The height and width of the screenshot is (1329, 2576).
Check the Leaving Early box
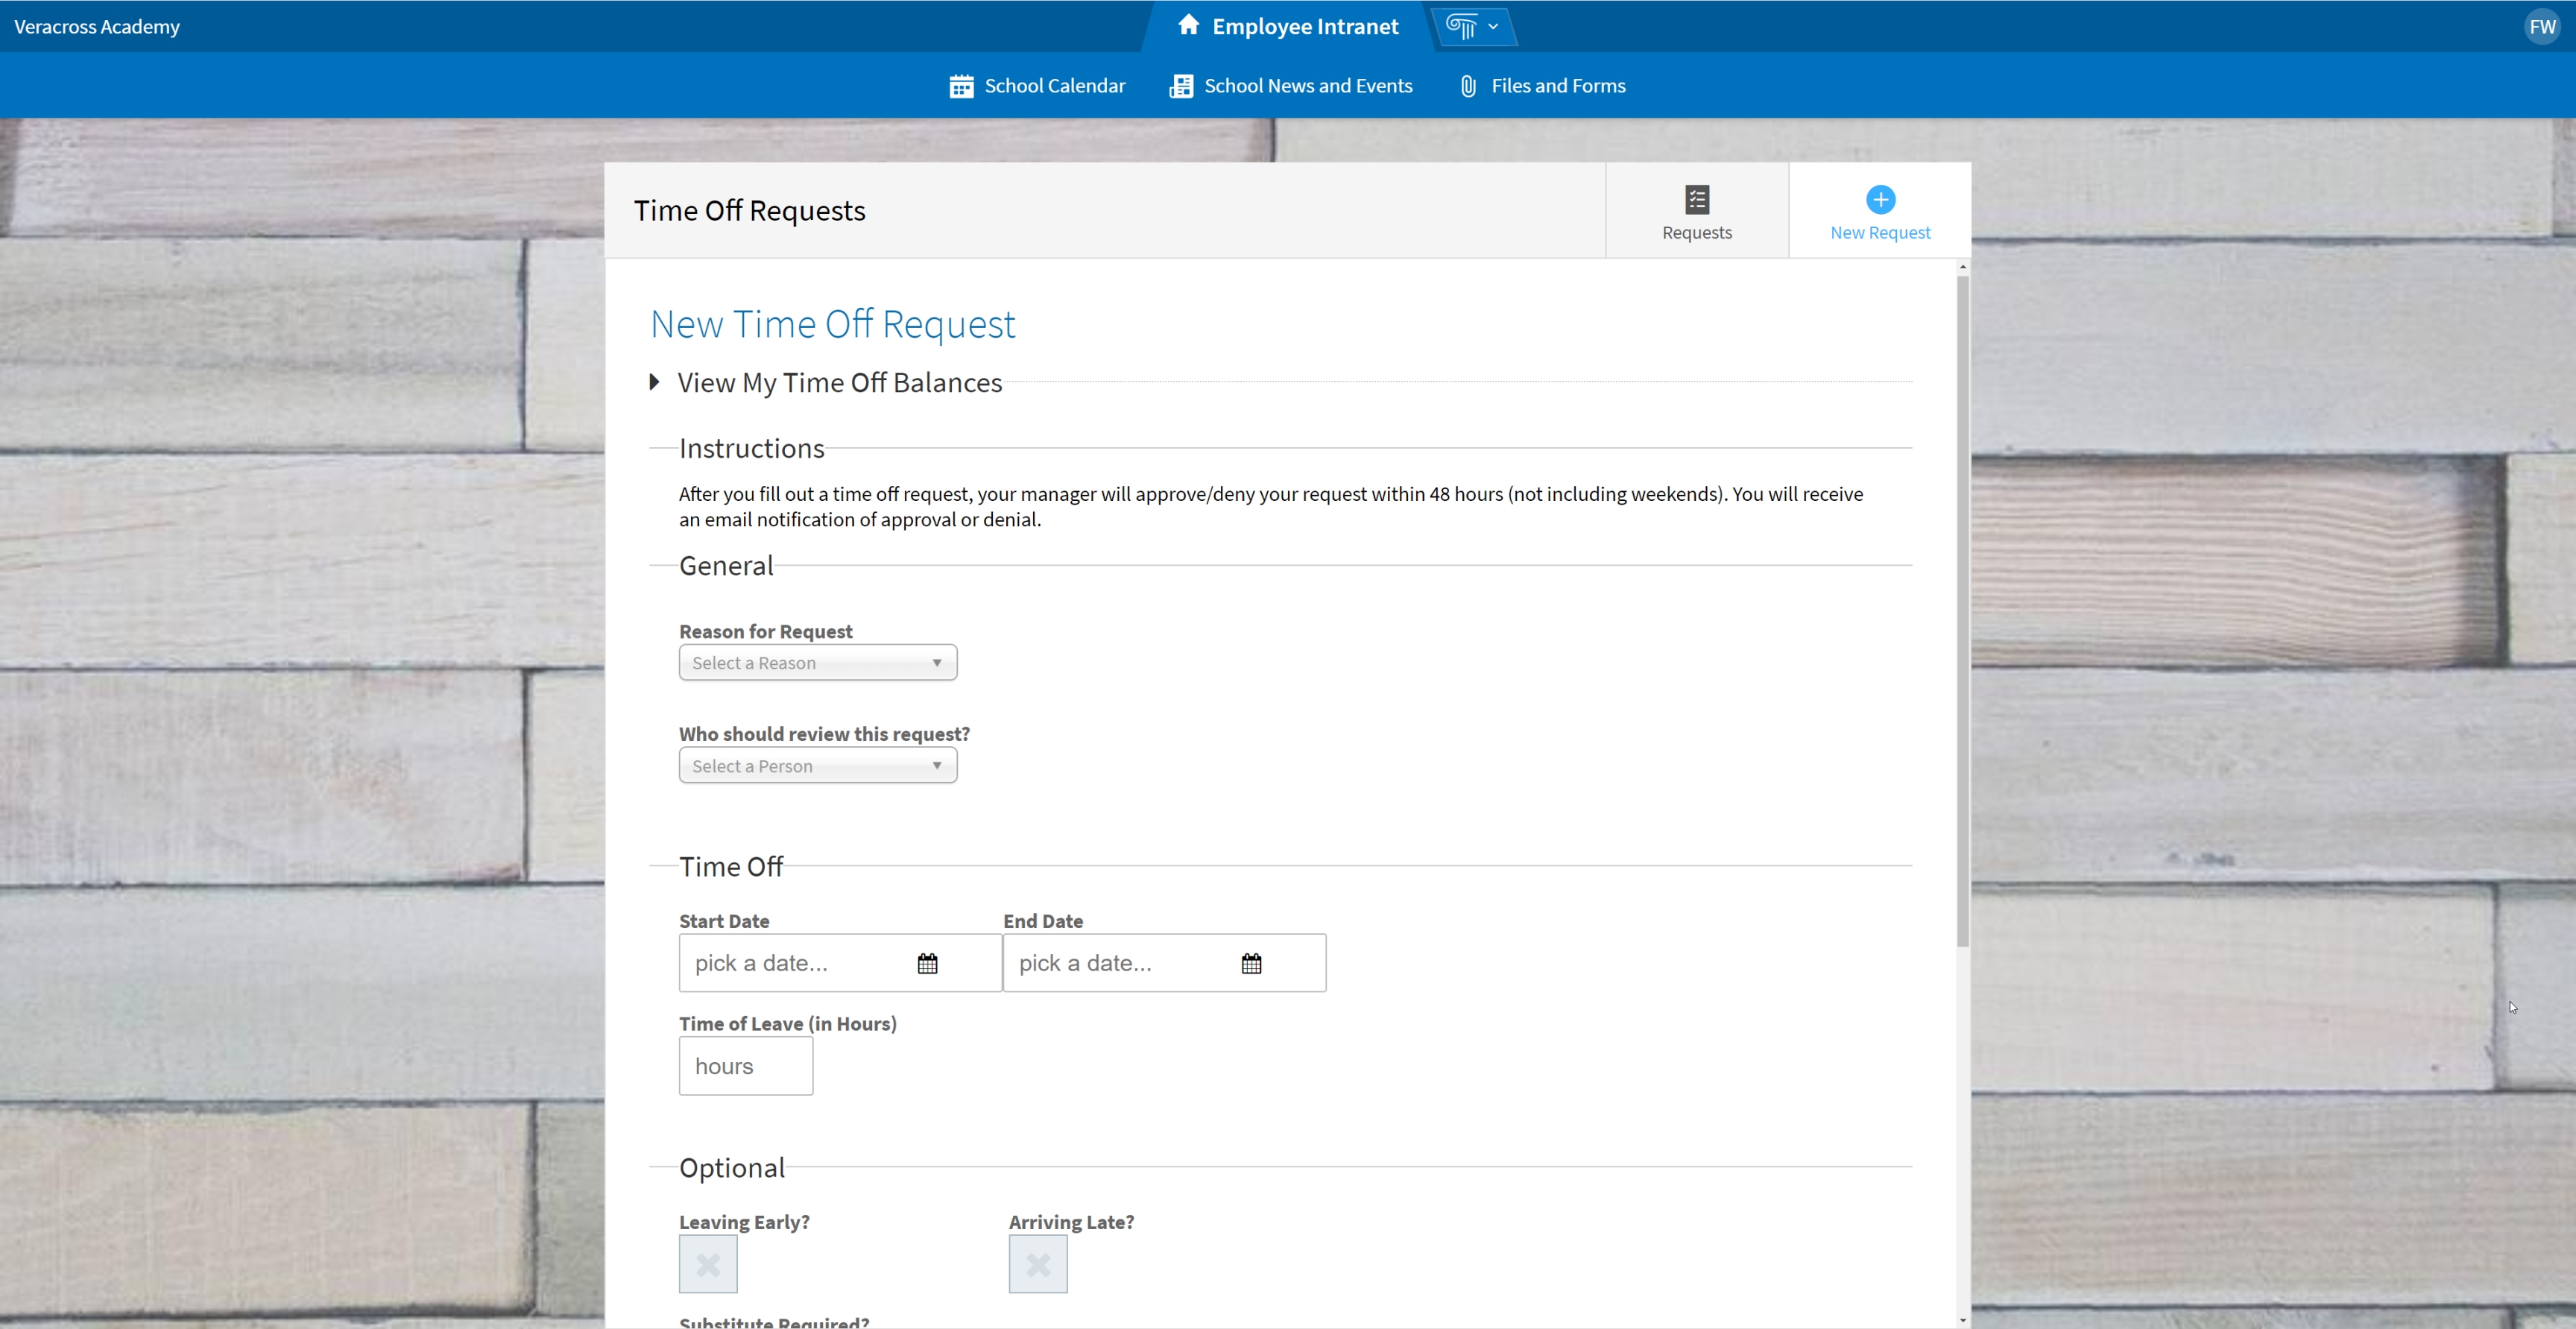707,1264
